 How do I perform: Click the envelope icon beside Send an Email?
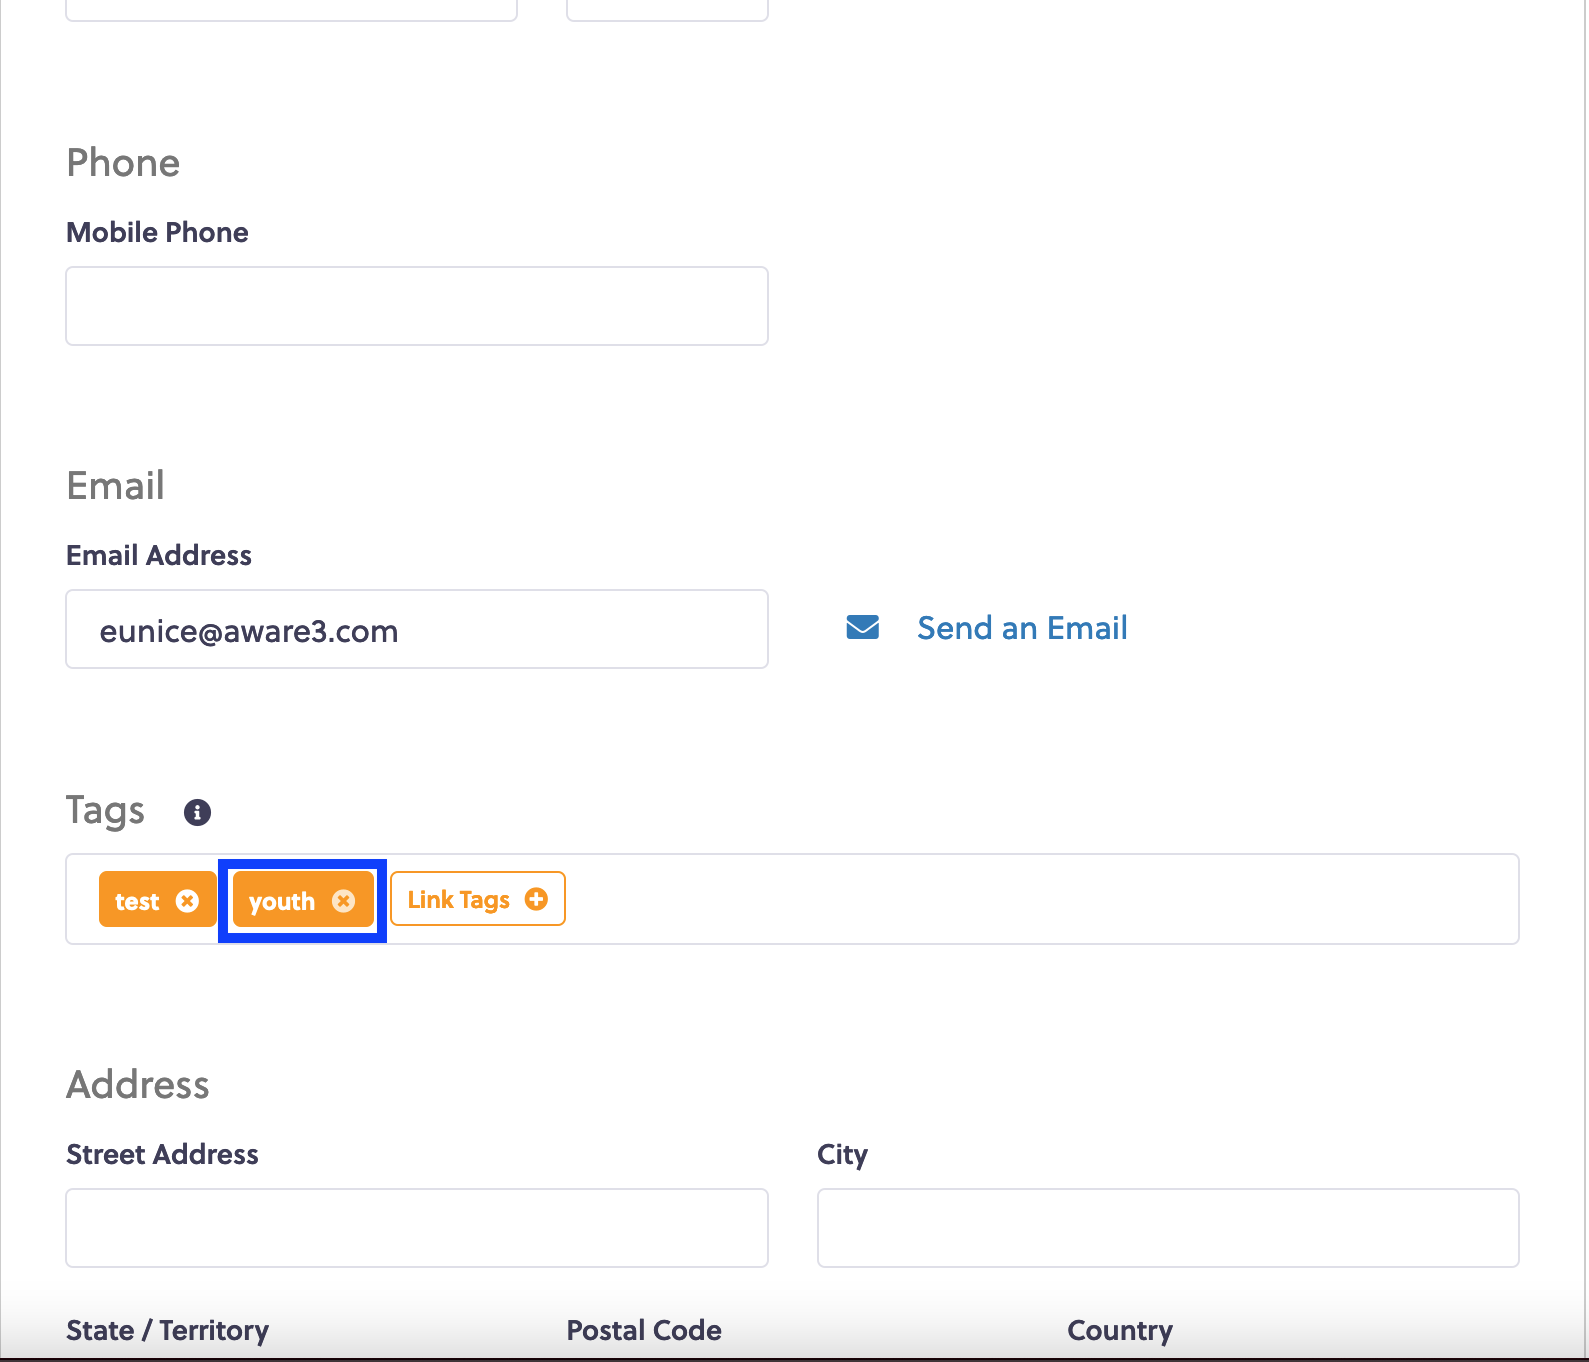point(863,627)
